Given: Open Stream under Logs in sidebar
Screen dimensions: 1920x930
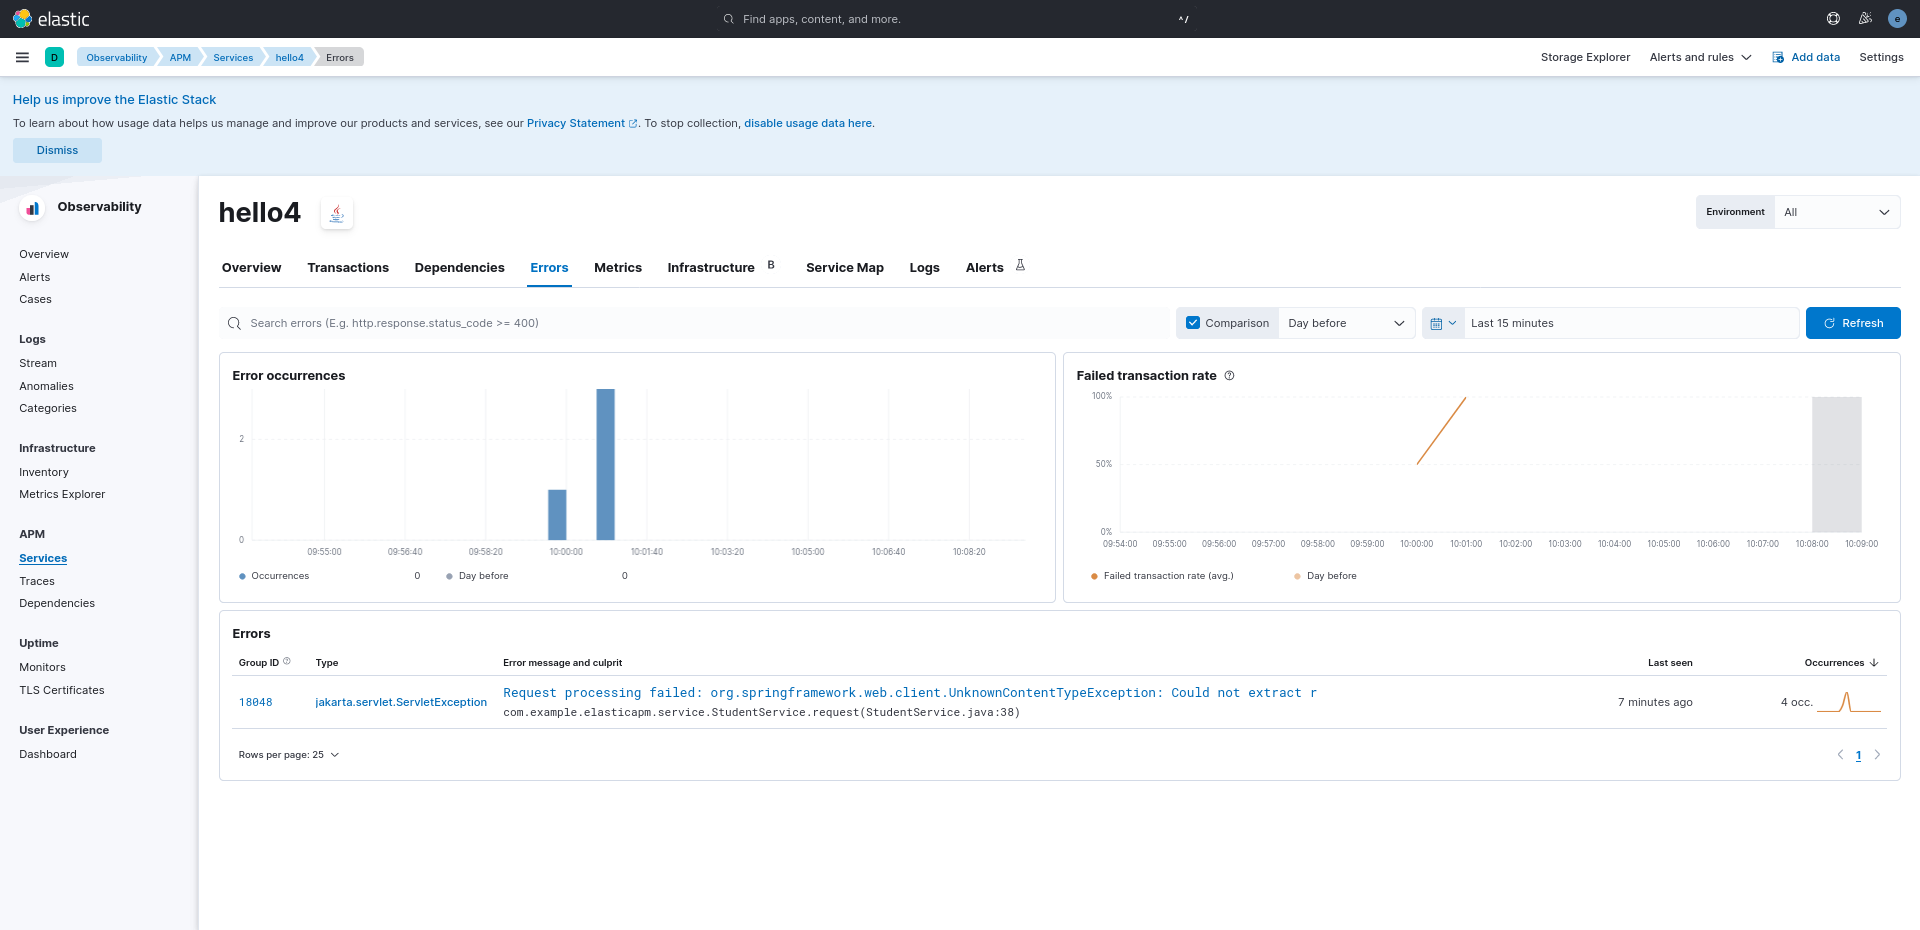Looking at the screenshot, I should click(38, 363).
